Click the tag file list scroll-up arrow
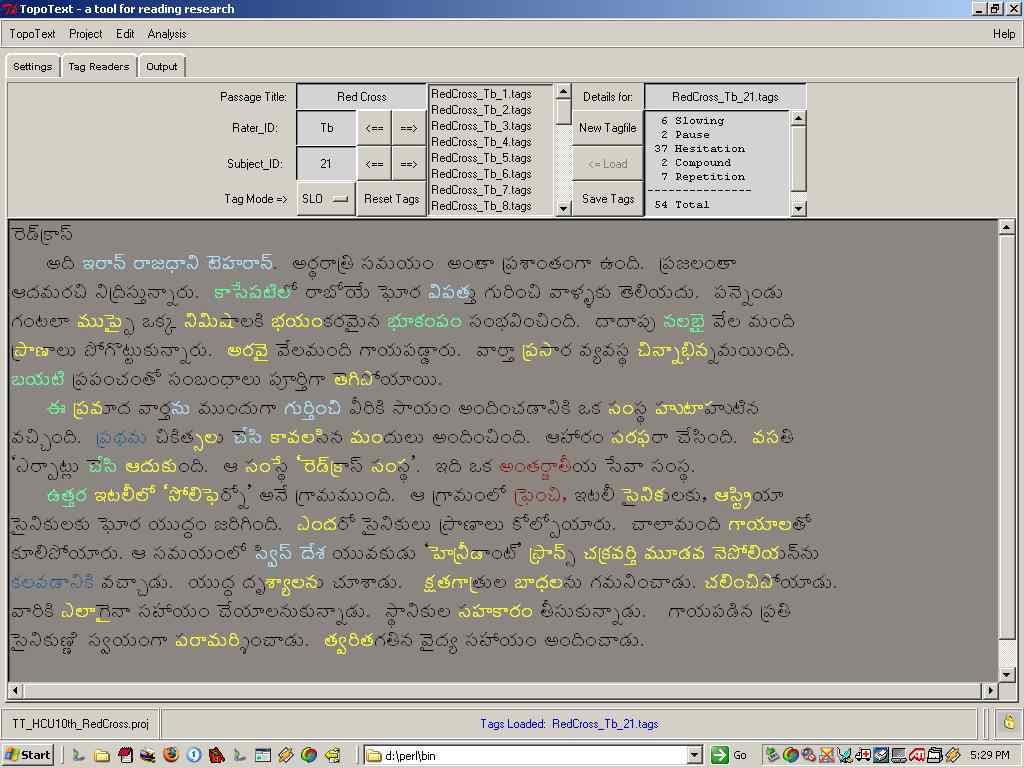 [564, 92]
